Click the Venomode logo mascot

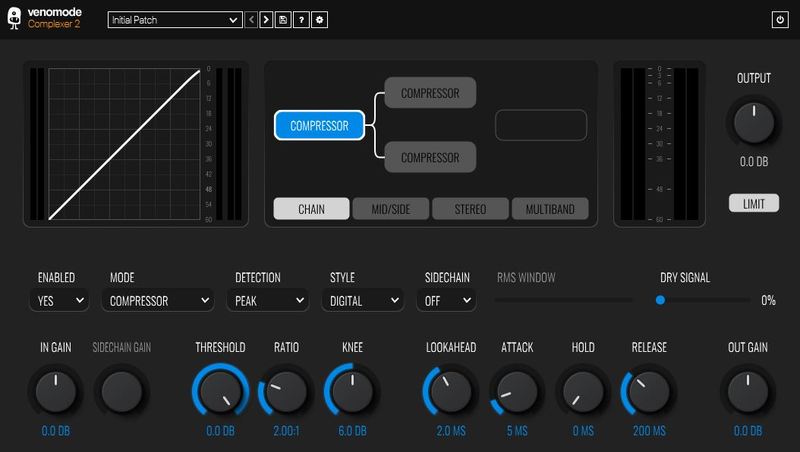14,18
